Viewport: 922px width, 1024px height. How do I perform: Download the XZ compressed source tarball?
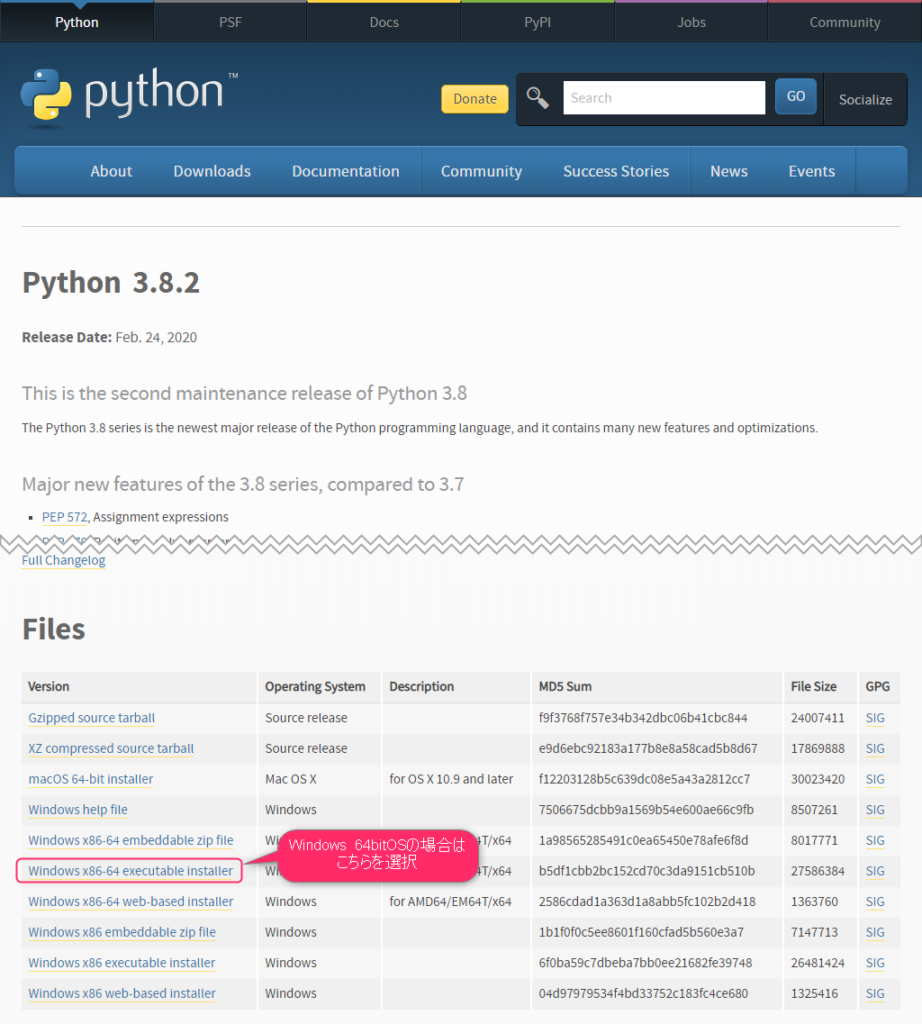[111, 748]
